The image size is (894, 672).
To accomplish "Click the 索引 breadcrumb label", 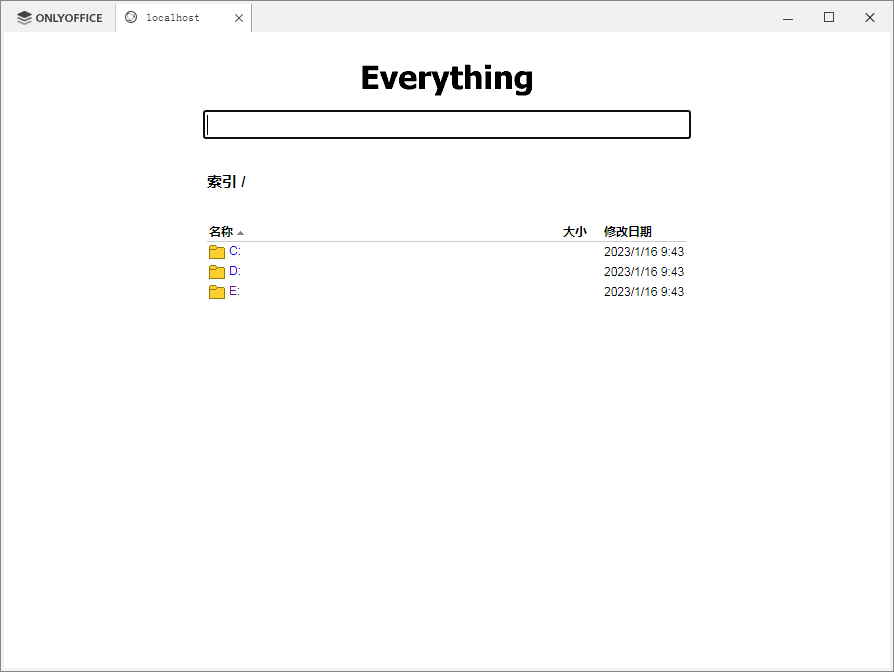I will 222,182.
